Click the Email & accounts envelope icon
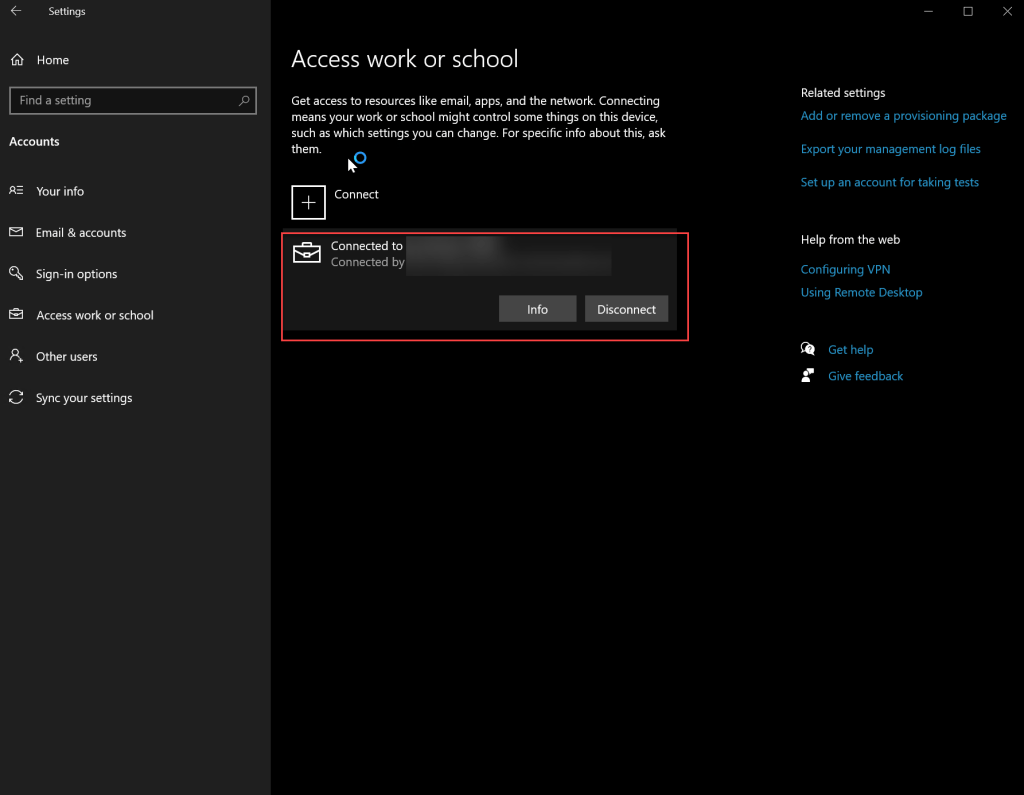This screenshot has height=795, width=1024. pyautogui.click(x=16, y=232)
